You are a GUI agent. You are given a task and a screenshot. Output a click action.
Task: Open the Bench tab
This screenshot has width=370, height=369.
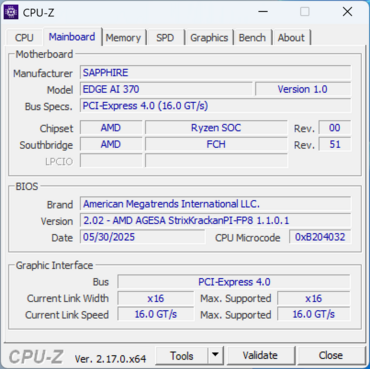point(252,38)
